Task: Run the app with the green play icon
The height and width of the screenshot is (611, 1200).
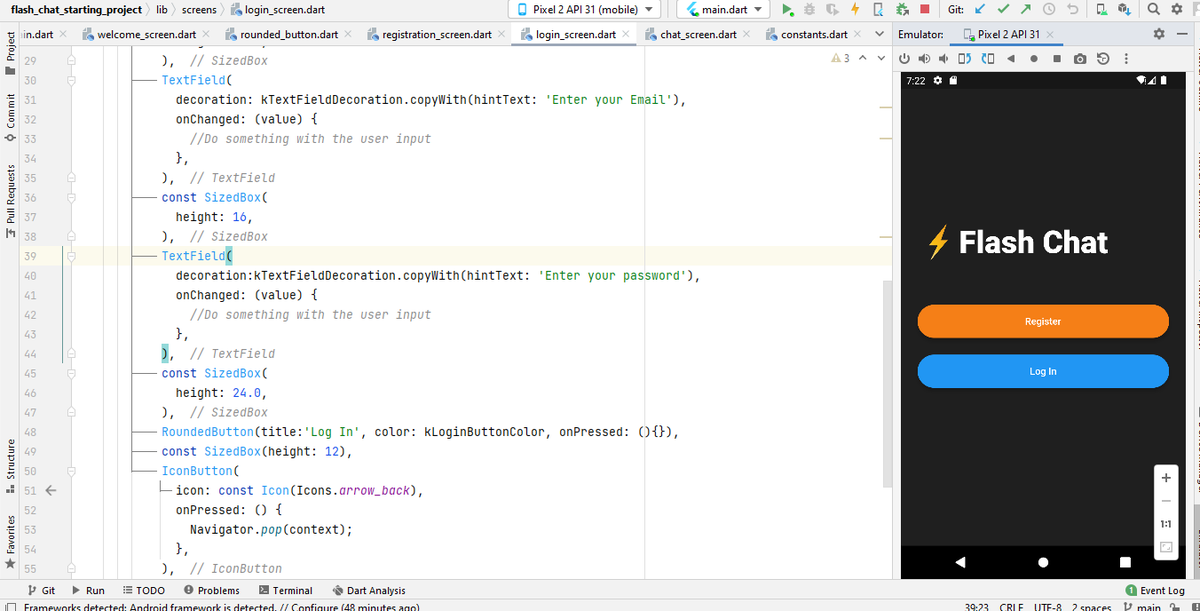Action: pos(788,10)
